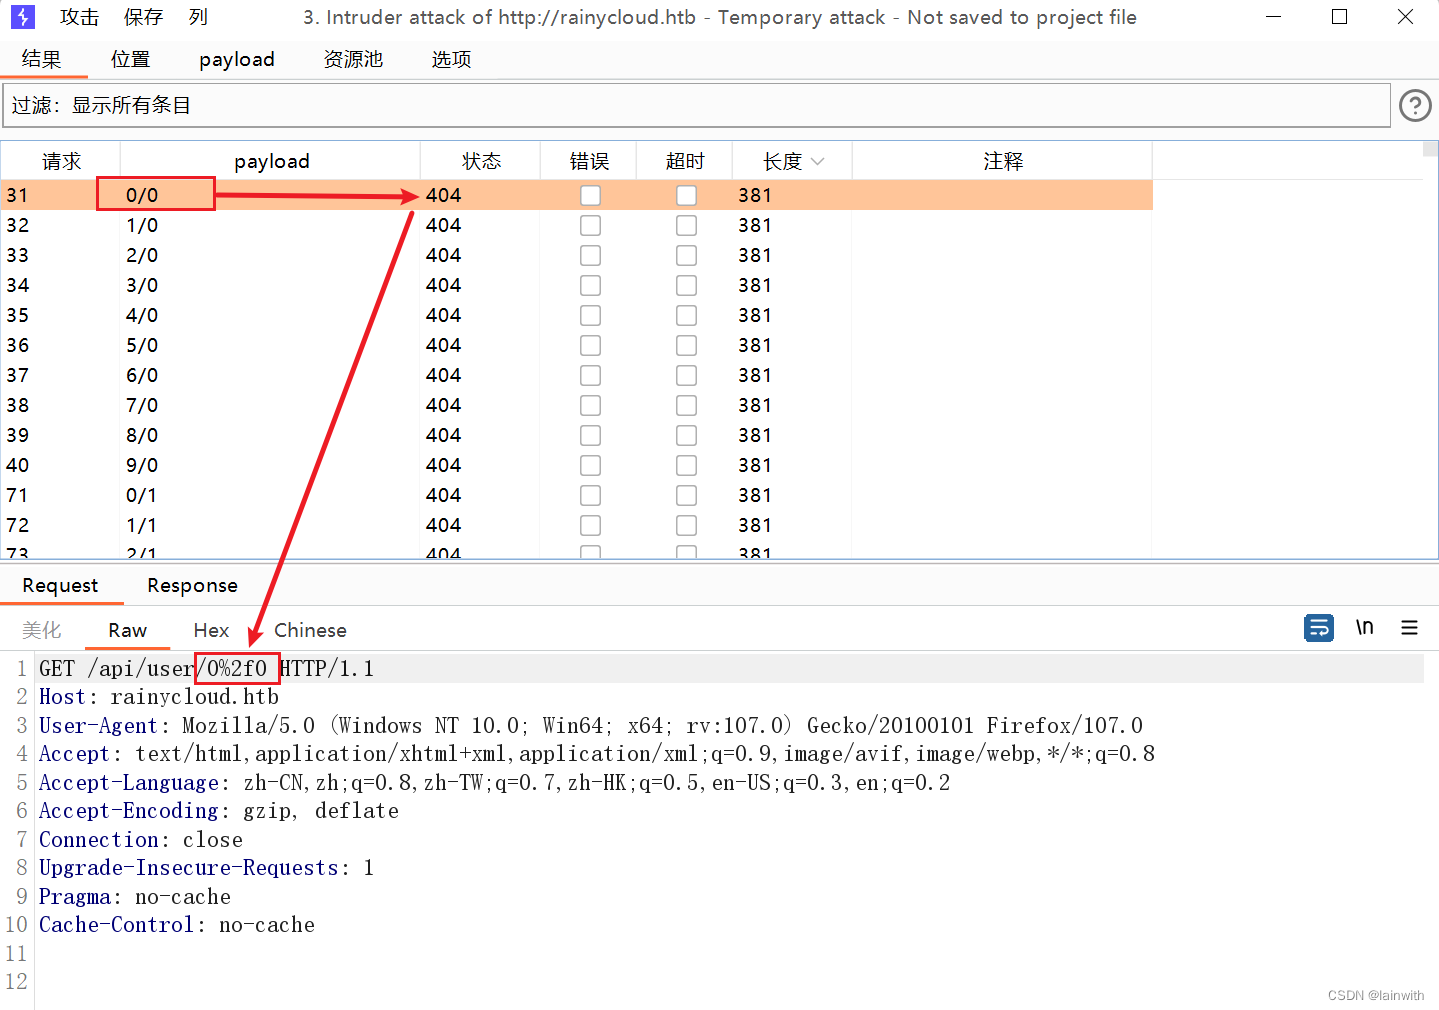The width and height of the screenshot is (1439, 1010).
Task: Toggle 超时 checkbox for request 33
Action: pos(686,255)
